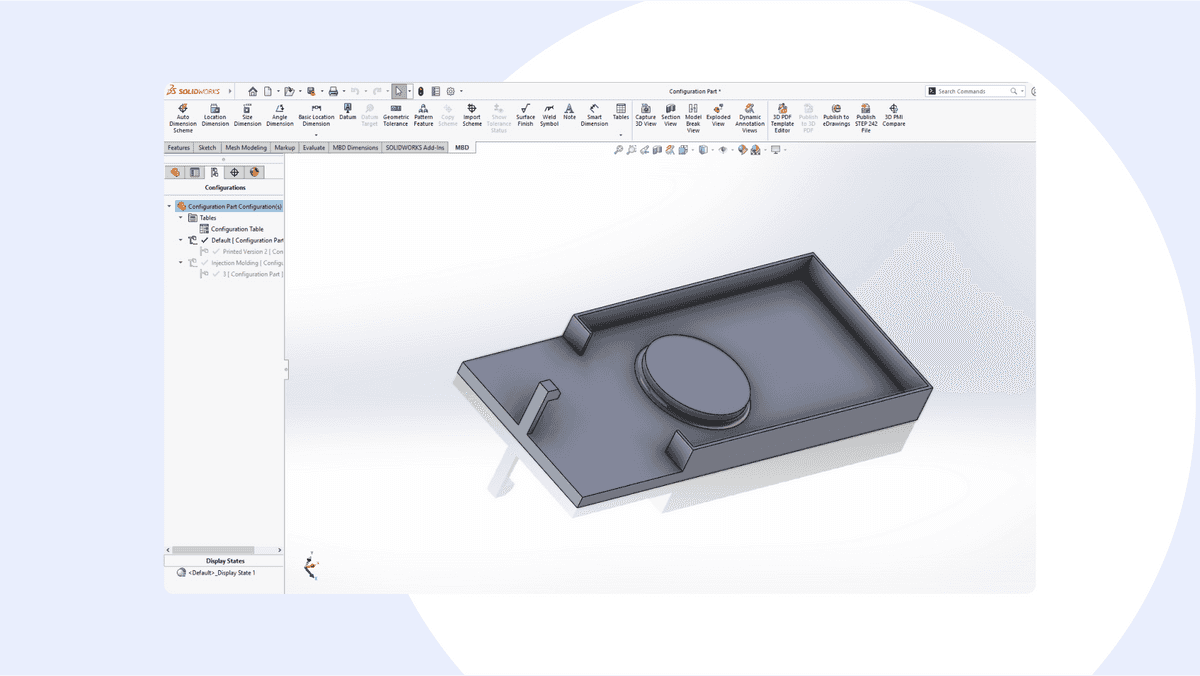The height and width of the screenshot is (676, 1200).
Task: Open Dynamic Annotation Views
Action: [x=750, y=117]
